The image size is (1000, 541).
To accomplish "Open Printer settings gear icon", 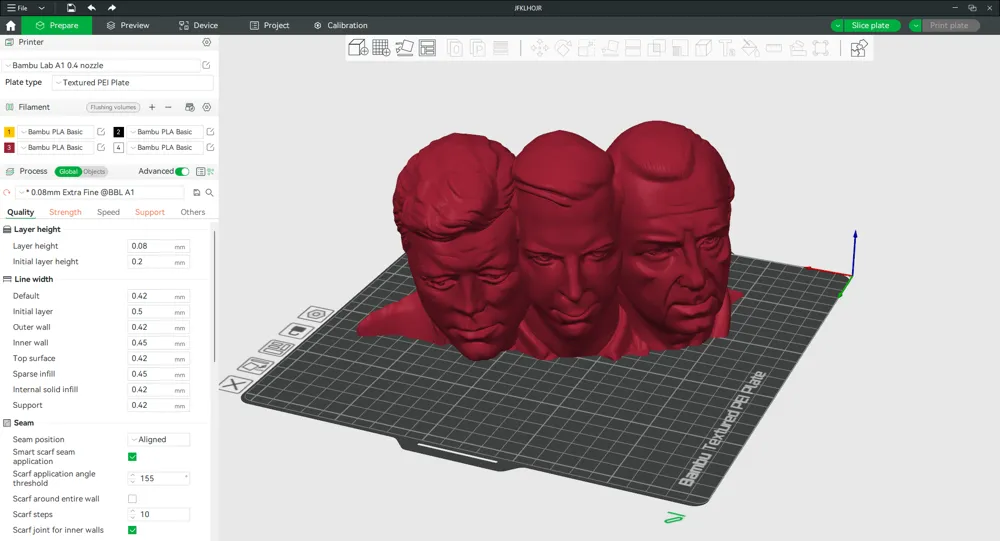I will coord(207,42).
